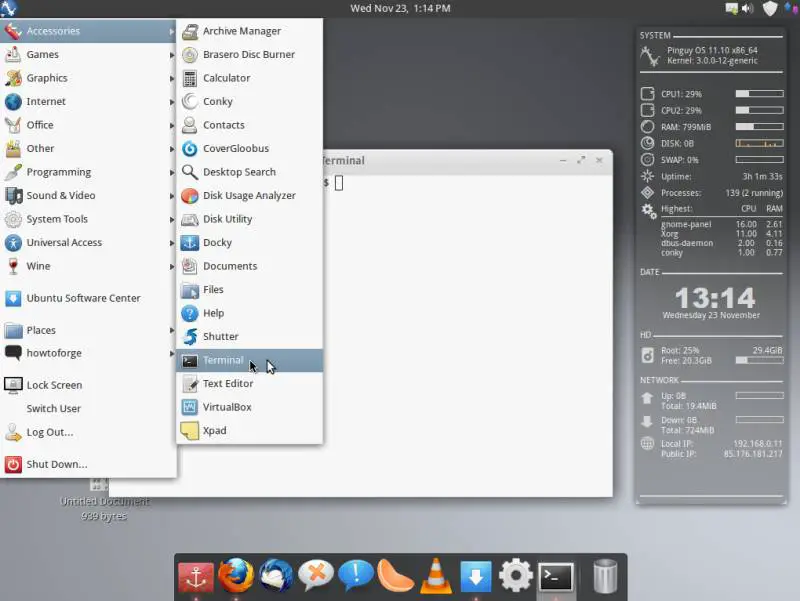
Task: Expand the Accessories category arrow
Action: (x=171, y=31)
